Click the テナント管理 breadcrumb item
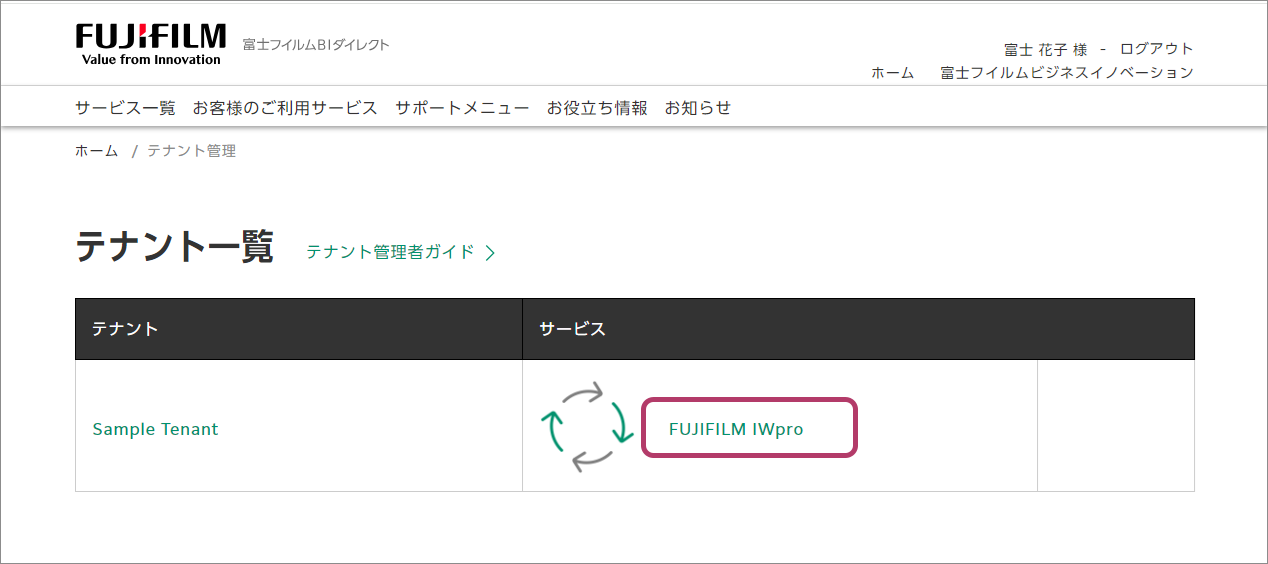 (192, 151)
